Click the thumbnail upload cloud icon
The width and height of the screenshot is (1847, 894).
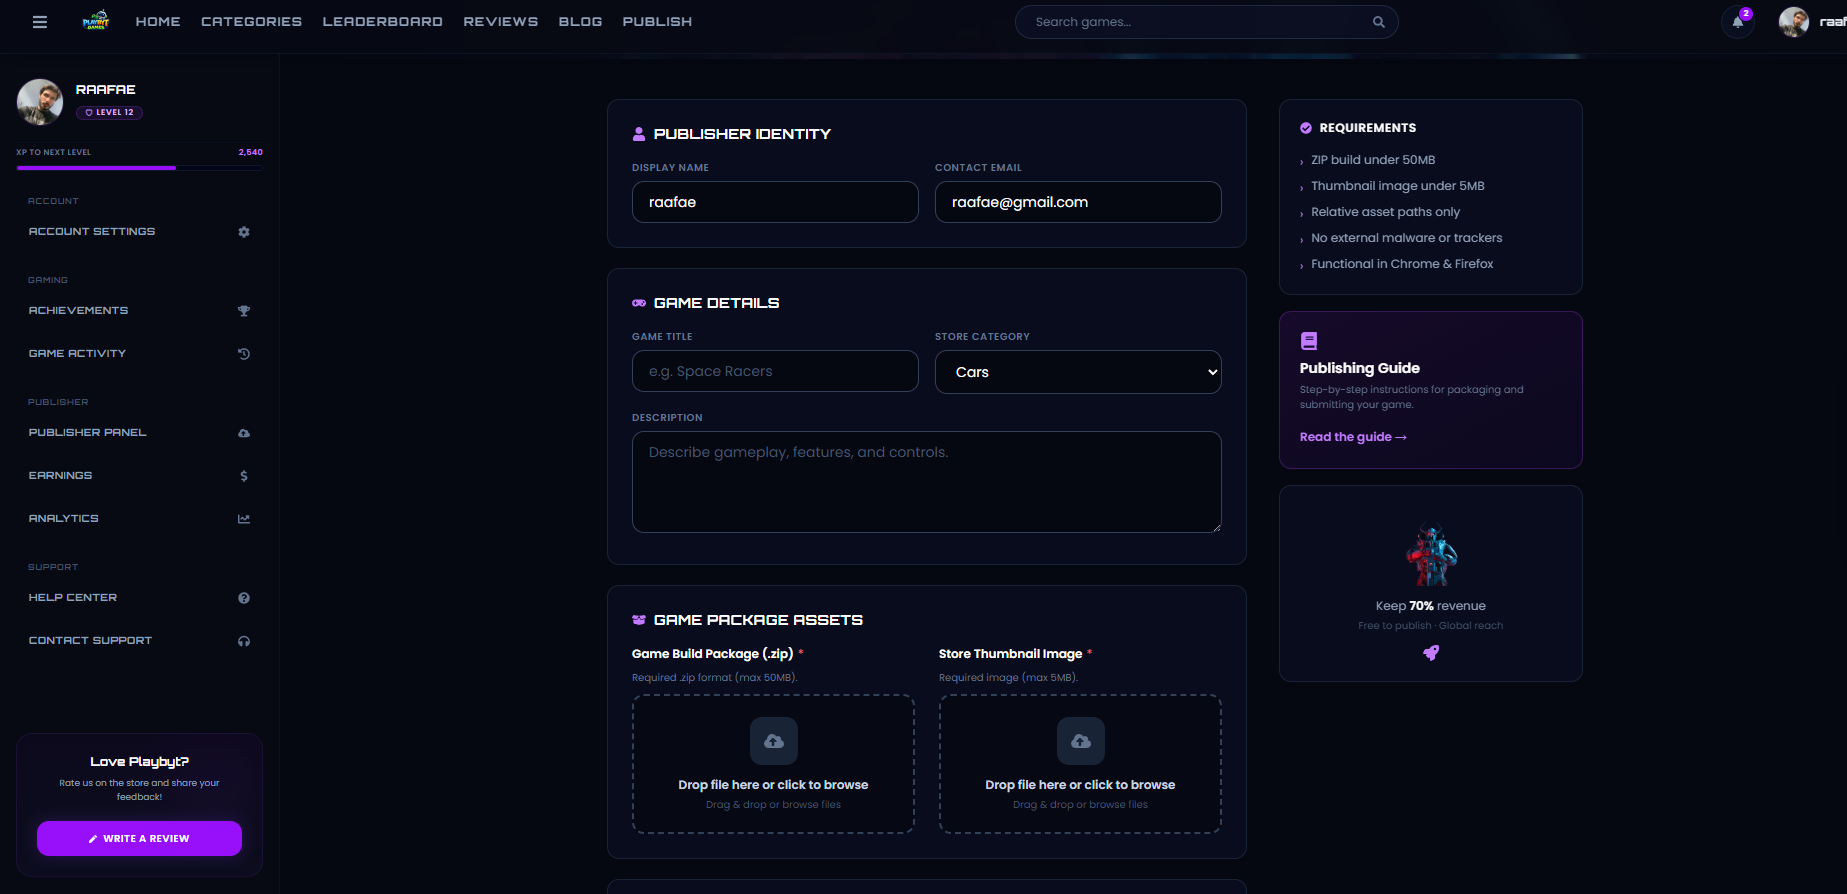1081,741
